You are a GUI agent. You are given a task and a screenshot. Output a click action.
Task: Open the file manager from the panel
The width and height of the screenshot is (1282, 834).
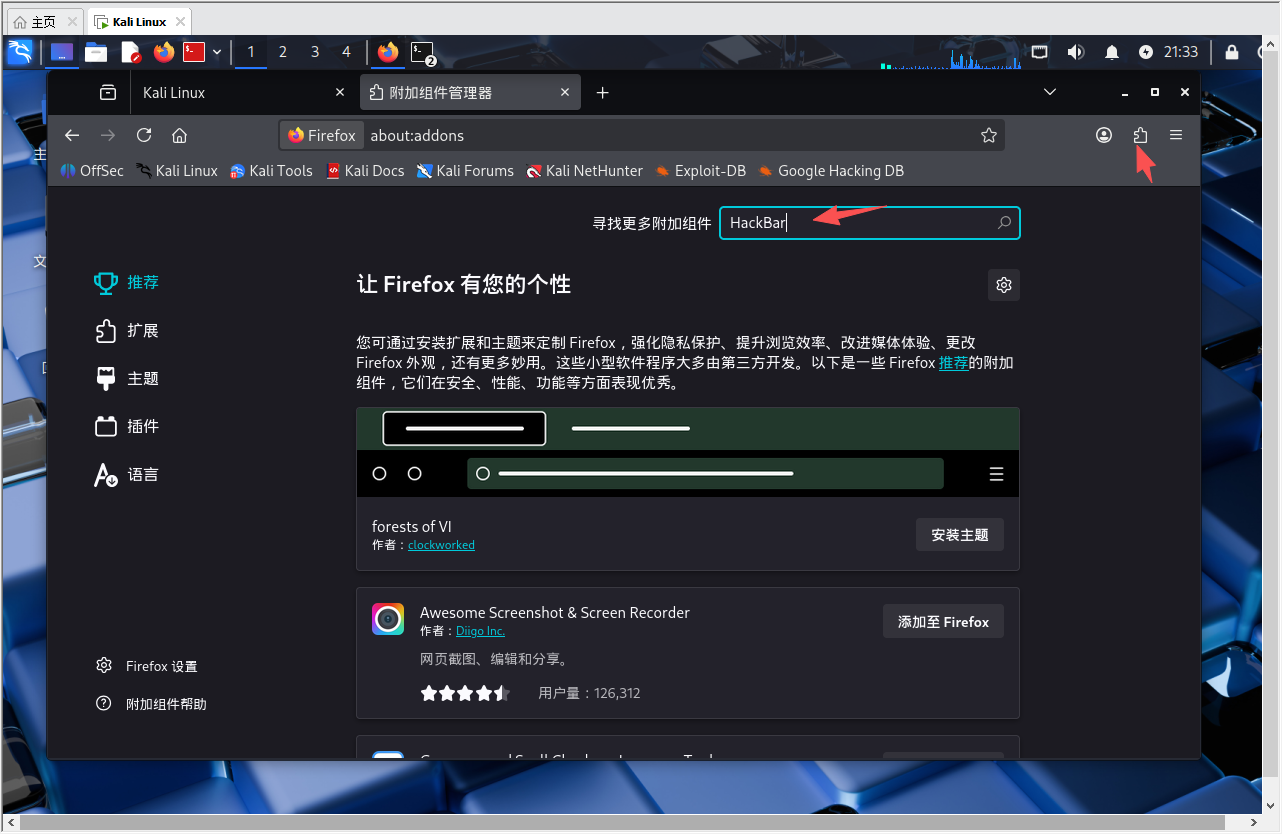click(x=96, y=52)
